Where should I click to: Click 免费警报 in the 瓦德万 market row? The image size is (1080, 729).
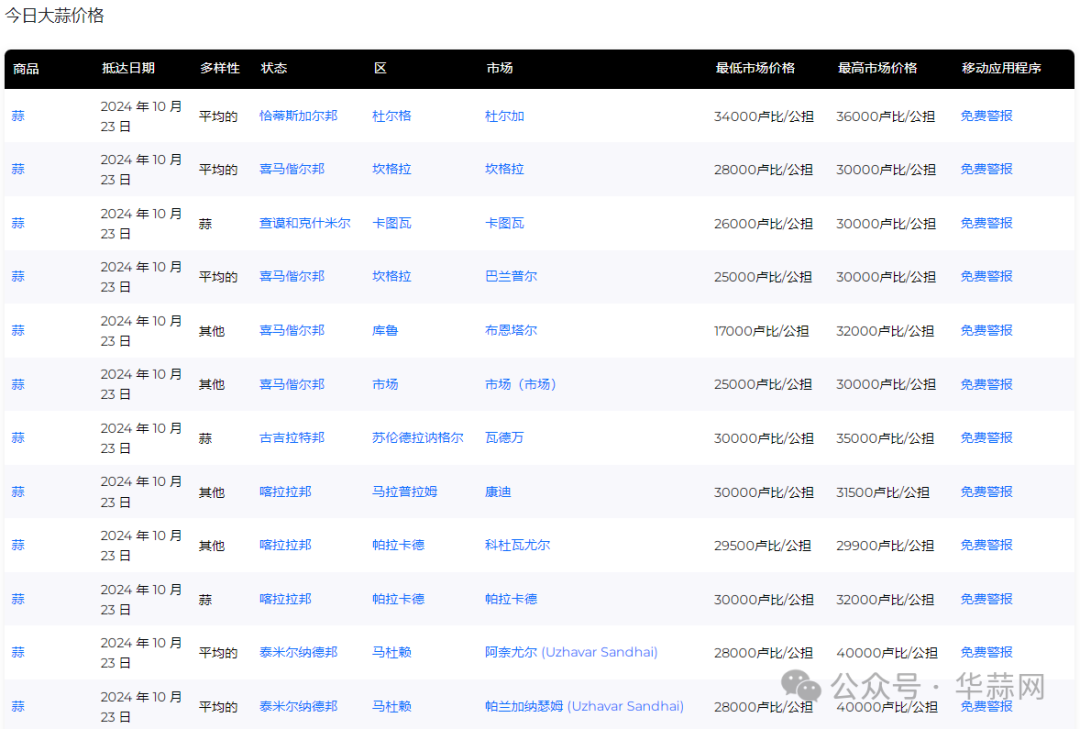point(986,438)
